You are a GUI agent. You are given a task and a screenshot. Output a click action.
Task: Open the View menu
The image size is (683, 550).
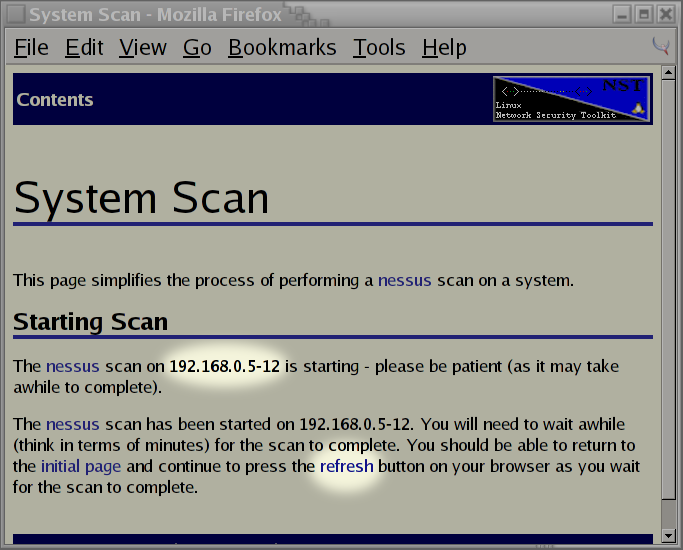click(143, 47)
